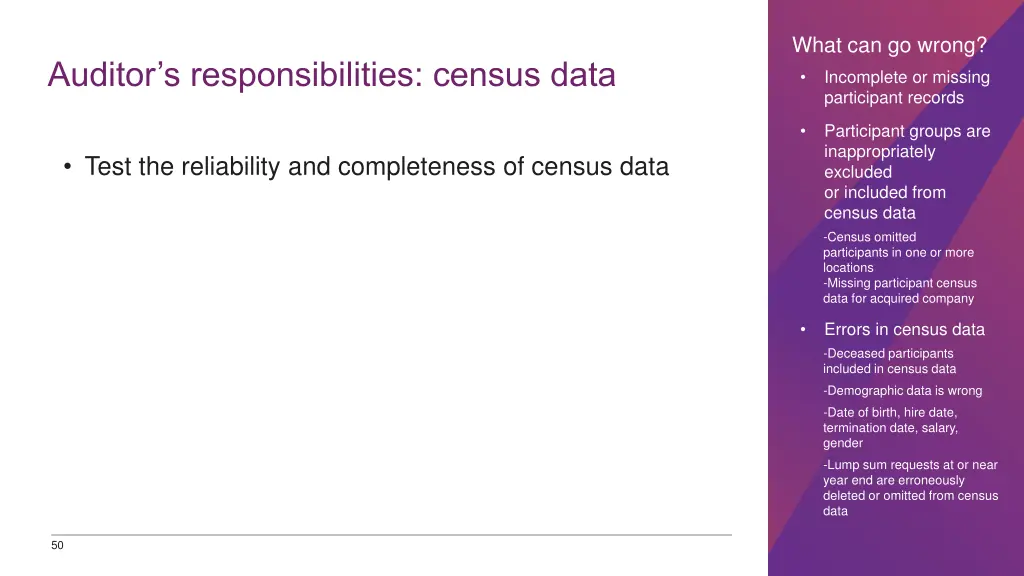
Task: Select the "Demographic data is wrong" line
Action: click(902, 391)
